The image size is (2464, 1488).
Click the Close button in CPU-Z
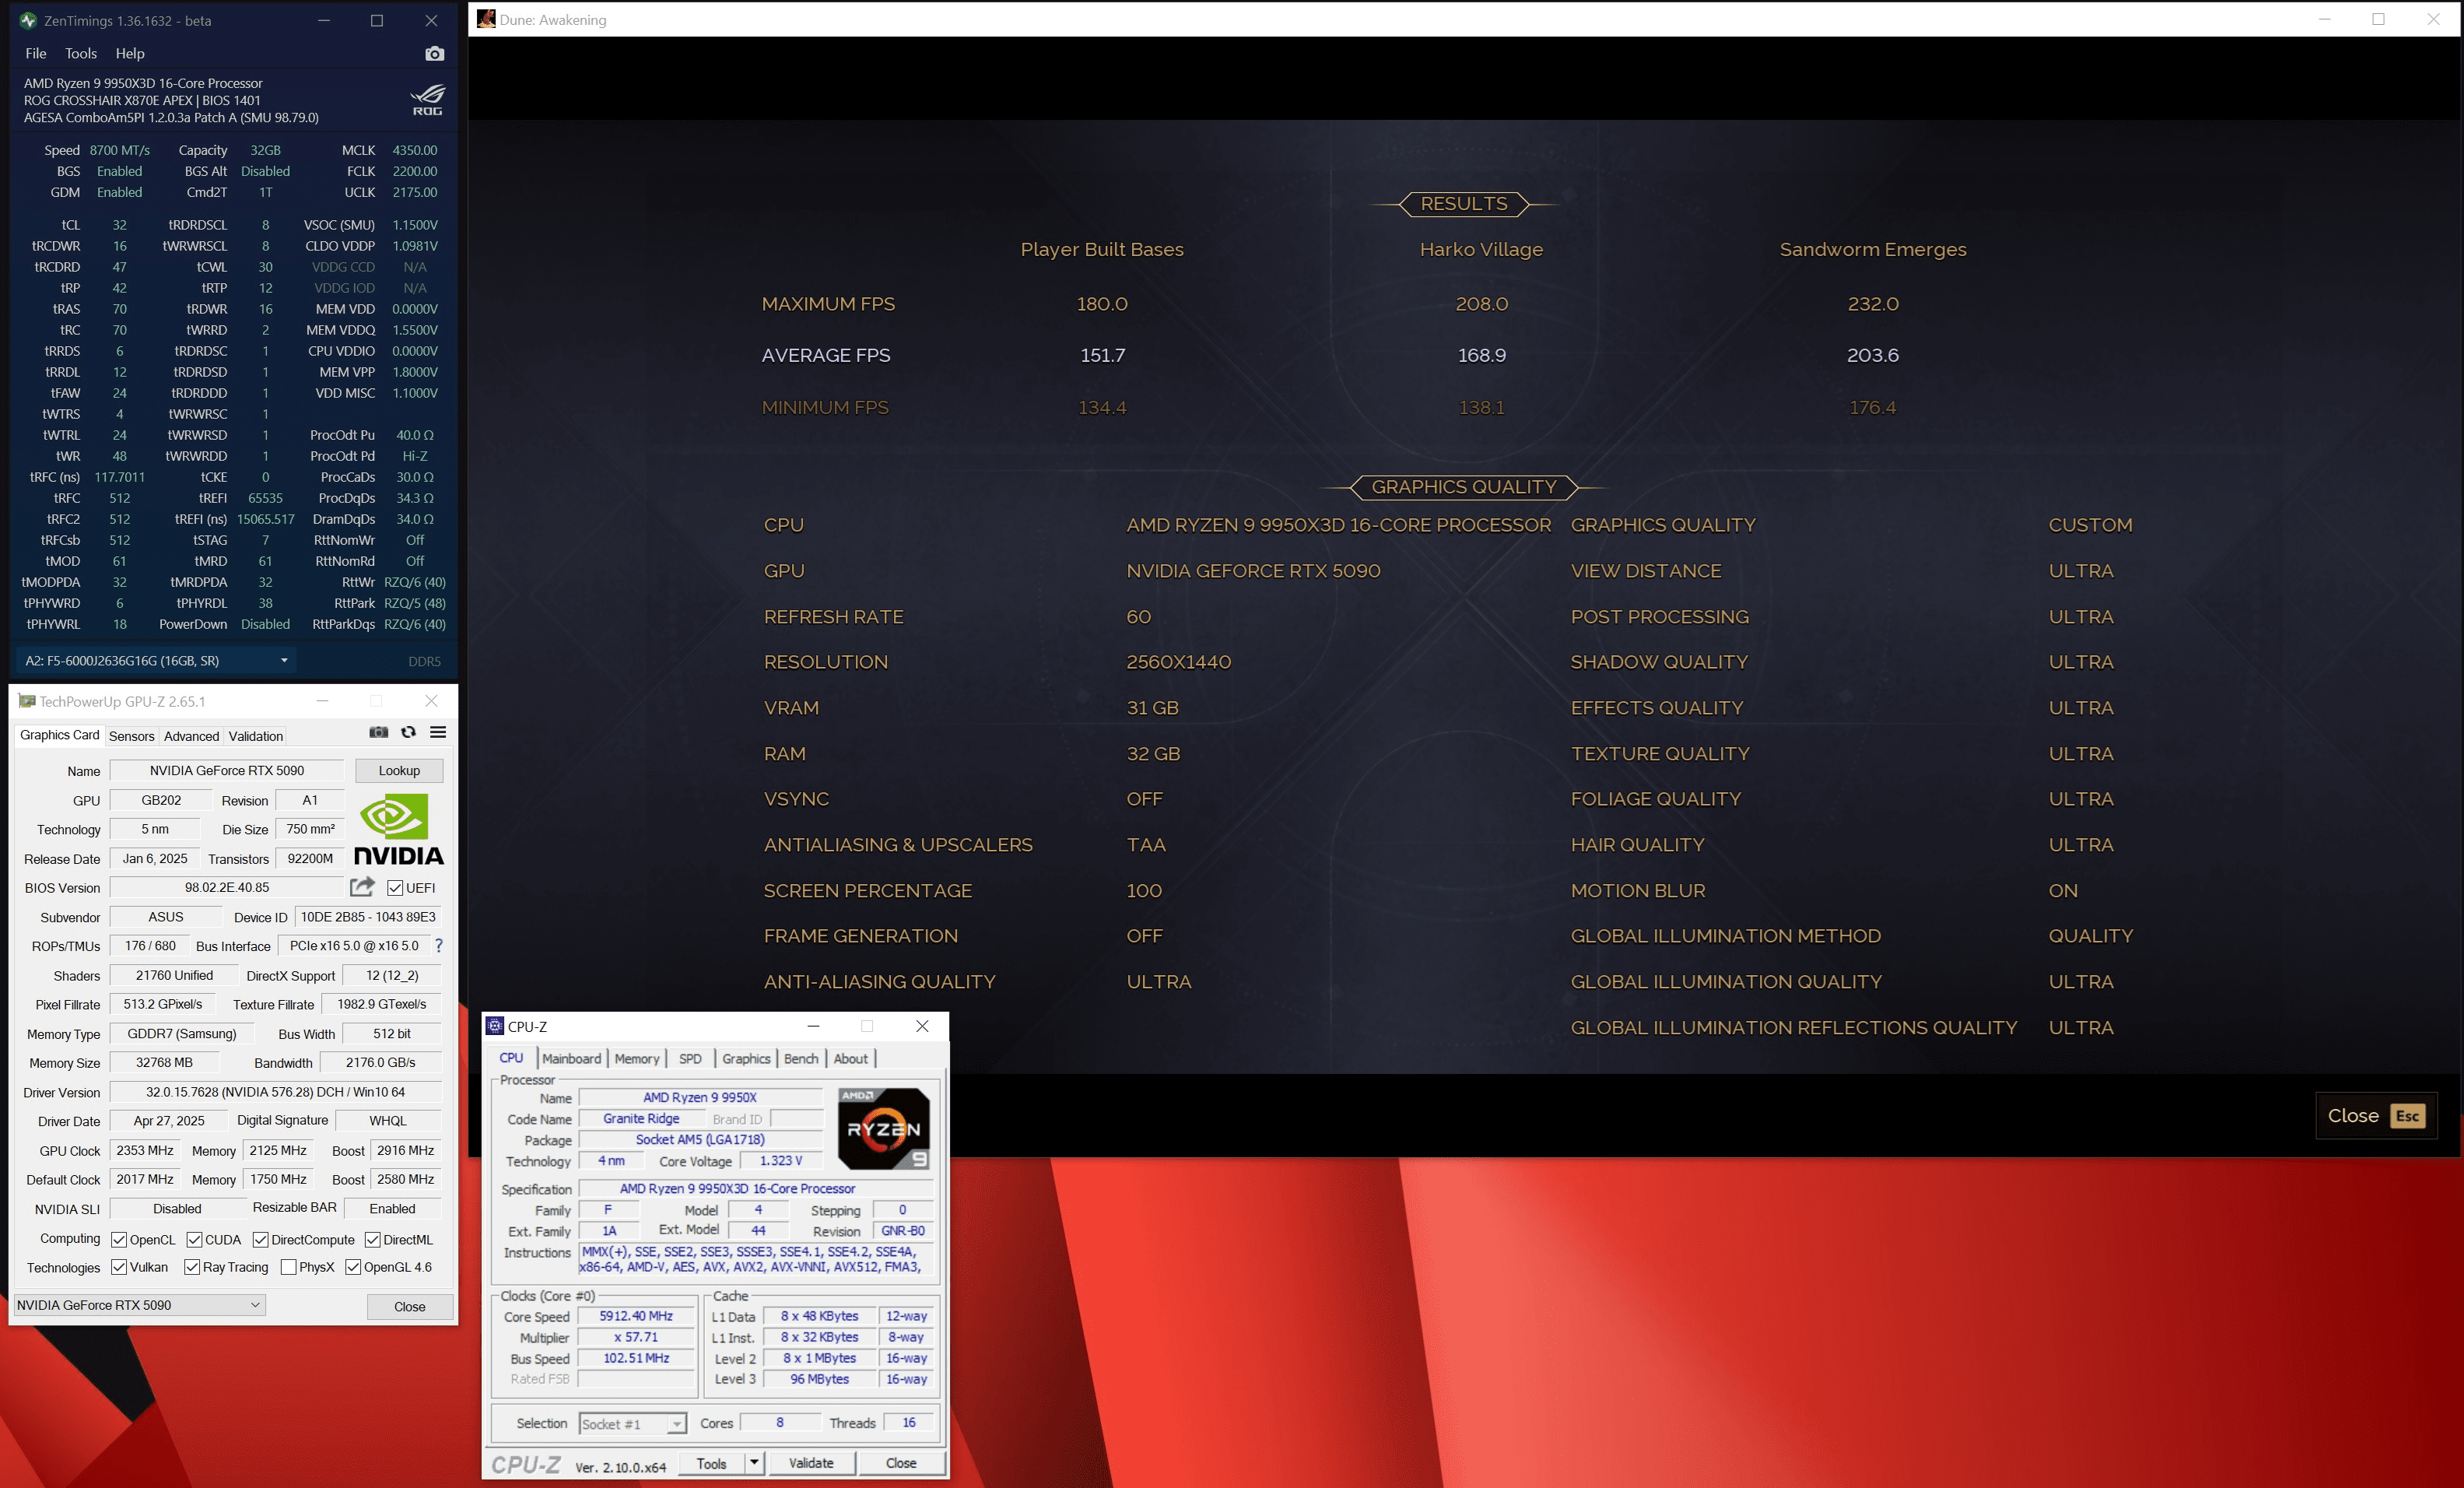point(901,1463)
